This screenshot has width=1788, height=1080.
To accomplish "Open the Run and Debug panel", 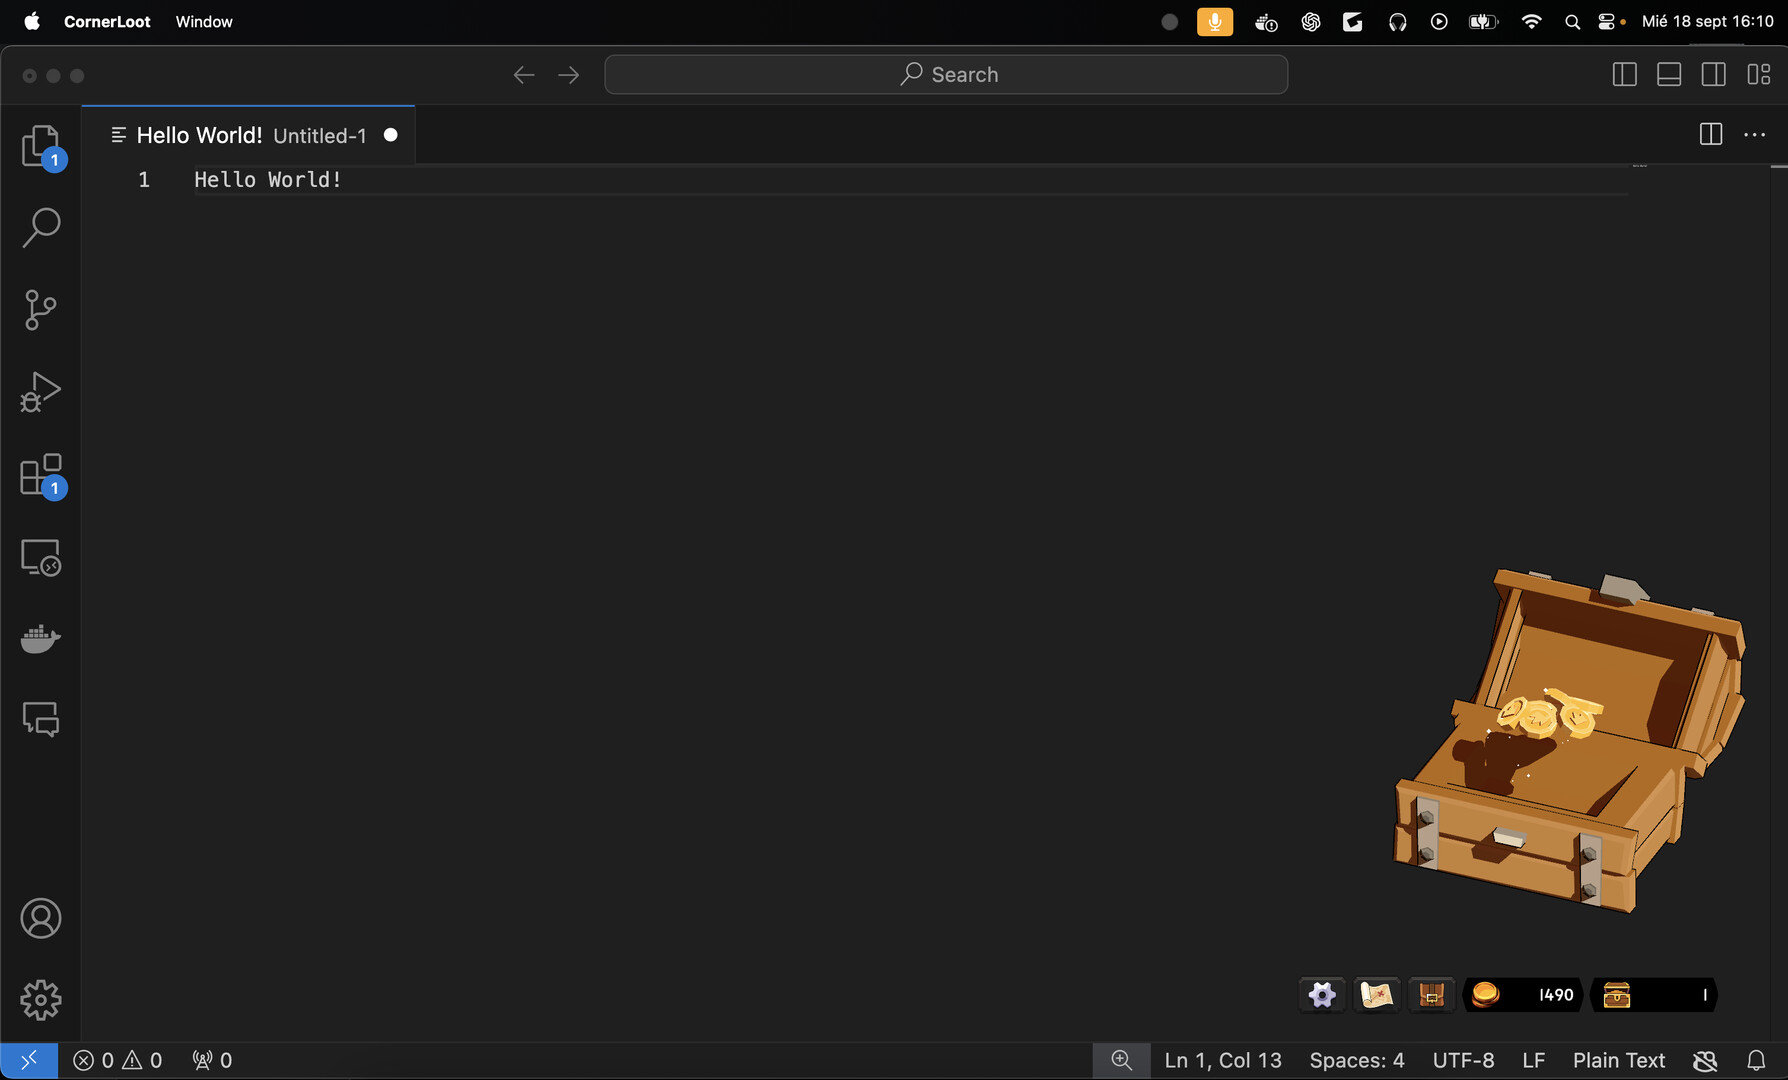I will (41, 391).
